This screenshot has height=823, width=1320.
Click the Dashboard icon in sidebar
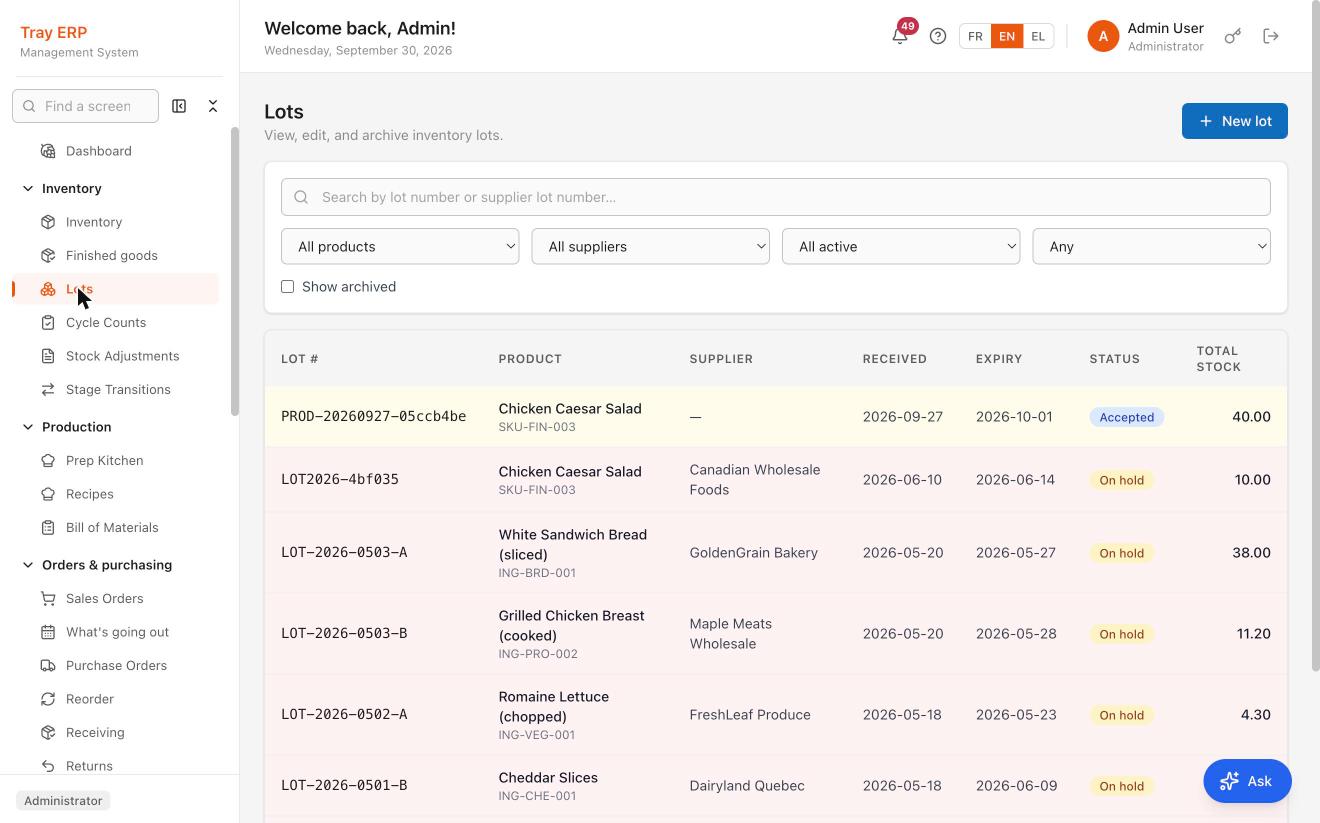[48, 151]
